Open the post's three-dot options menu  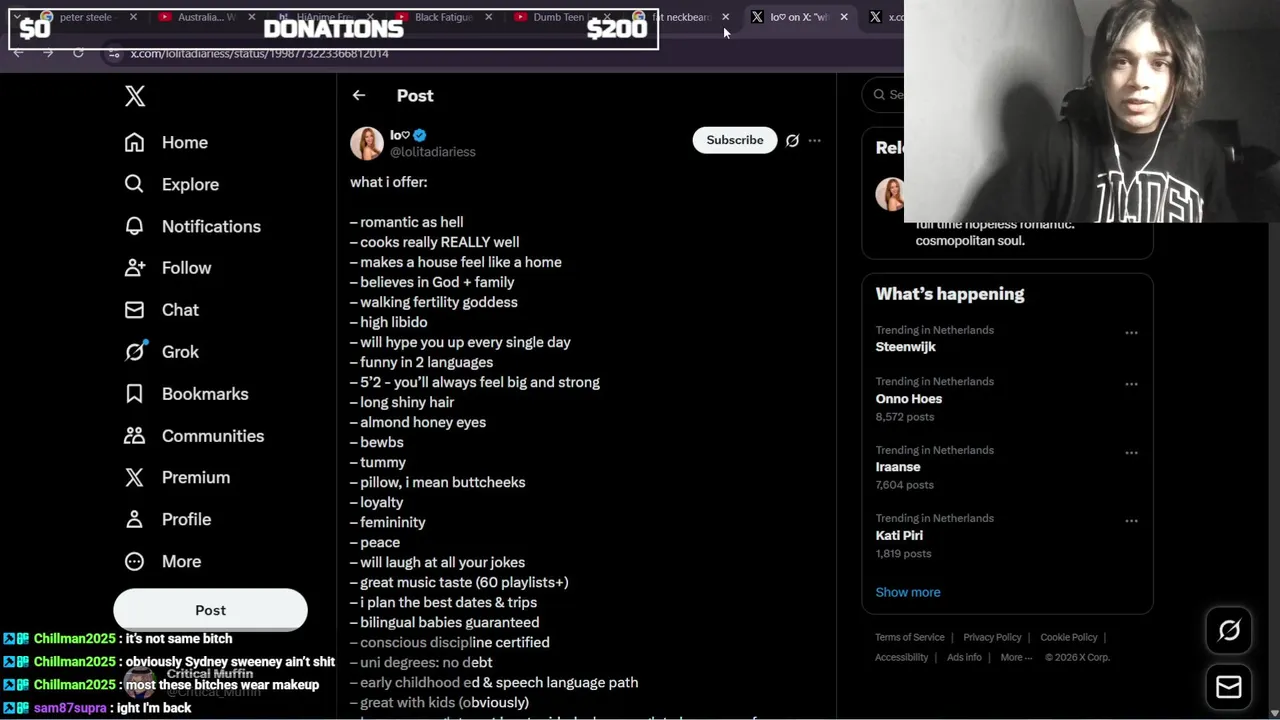(814, 141)
